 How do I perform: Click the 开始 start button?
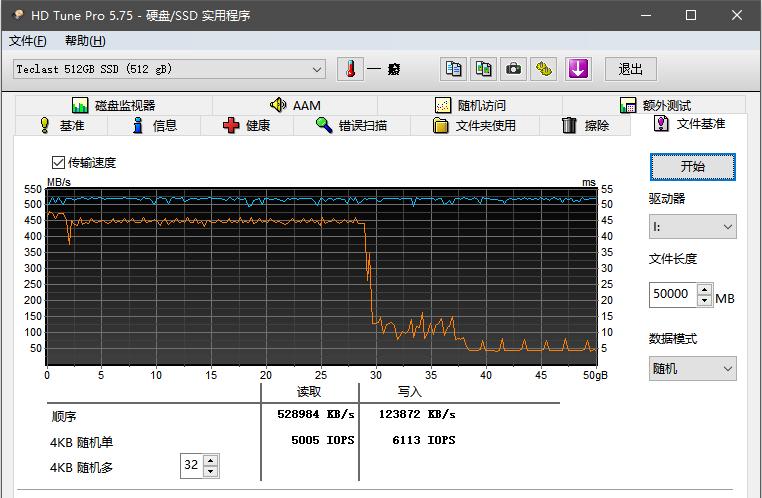pyautogui.click(x=693, y=167)
